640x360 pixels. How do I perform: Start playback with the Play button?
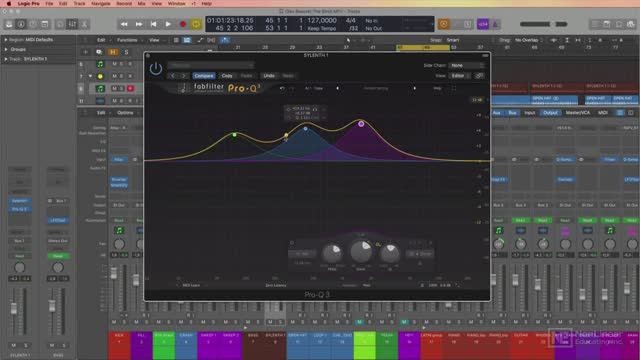pos(168,24)
